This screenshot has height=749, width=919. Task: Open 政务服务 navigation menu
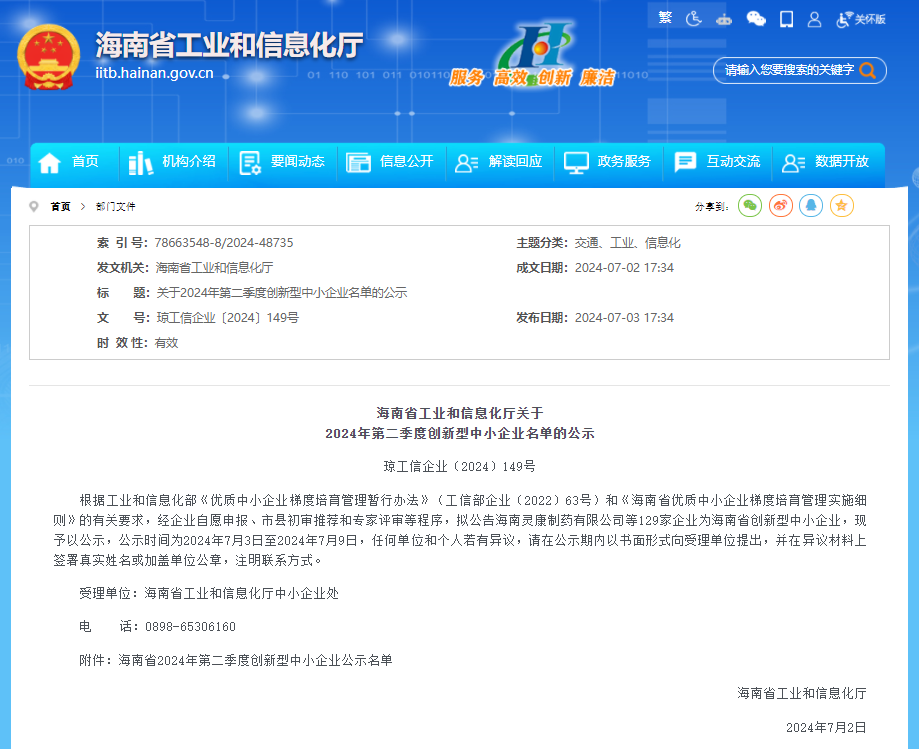tap(608, 162)
